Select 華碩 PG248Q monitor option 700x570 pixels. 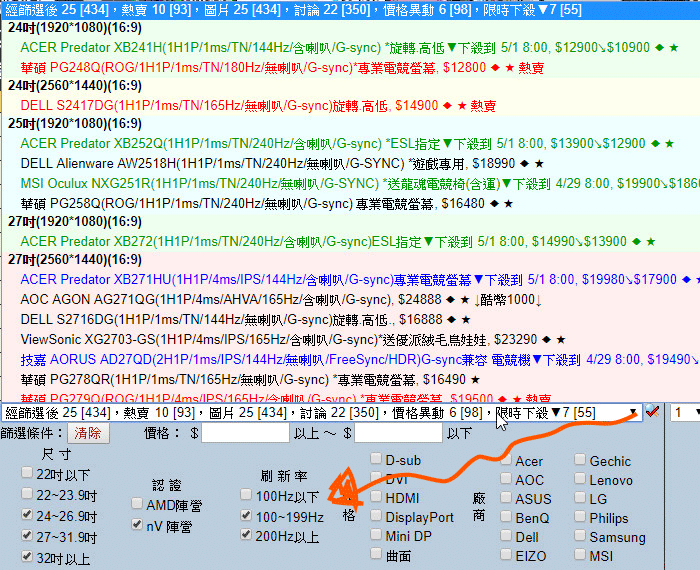350,67
